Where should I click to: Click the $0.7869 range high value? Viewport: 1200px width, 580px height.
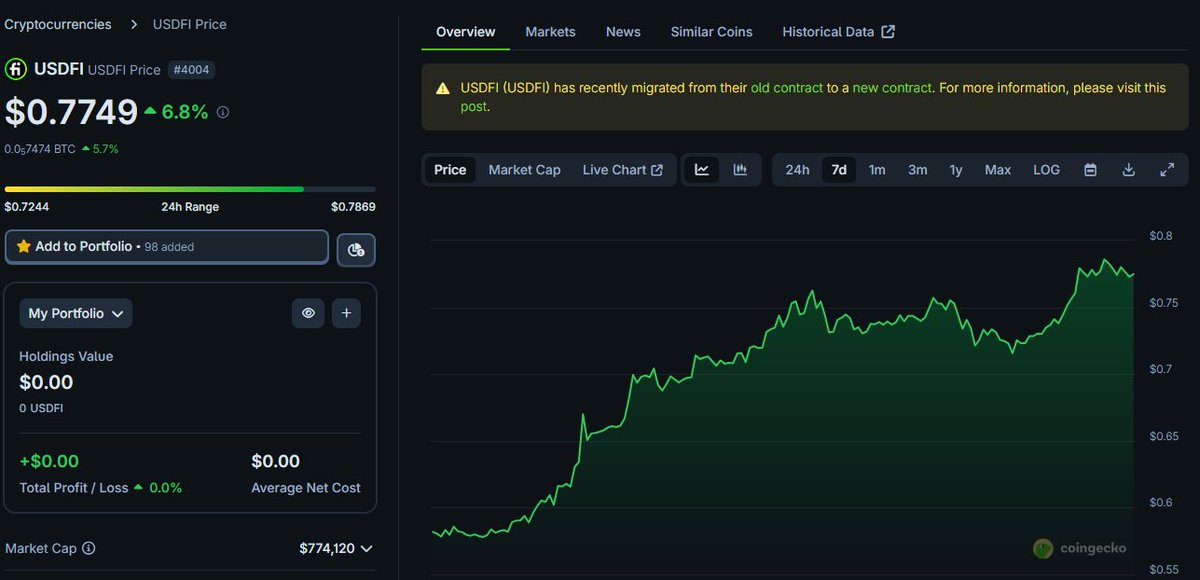point(353,207)
